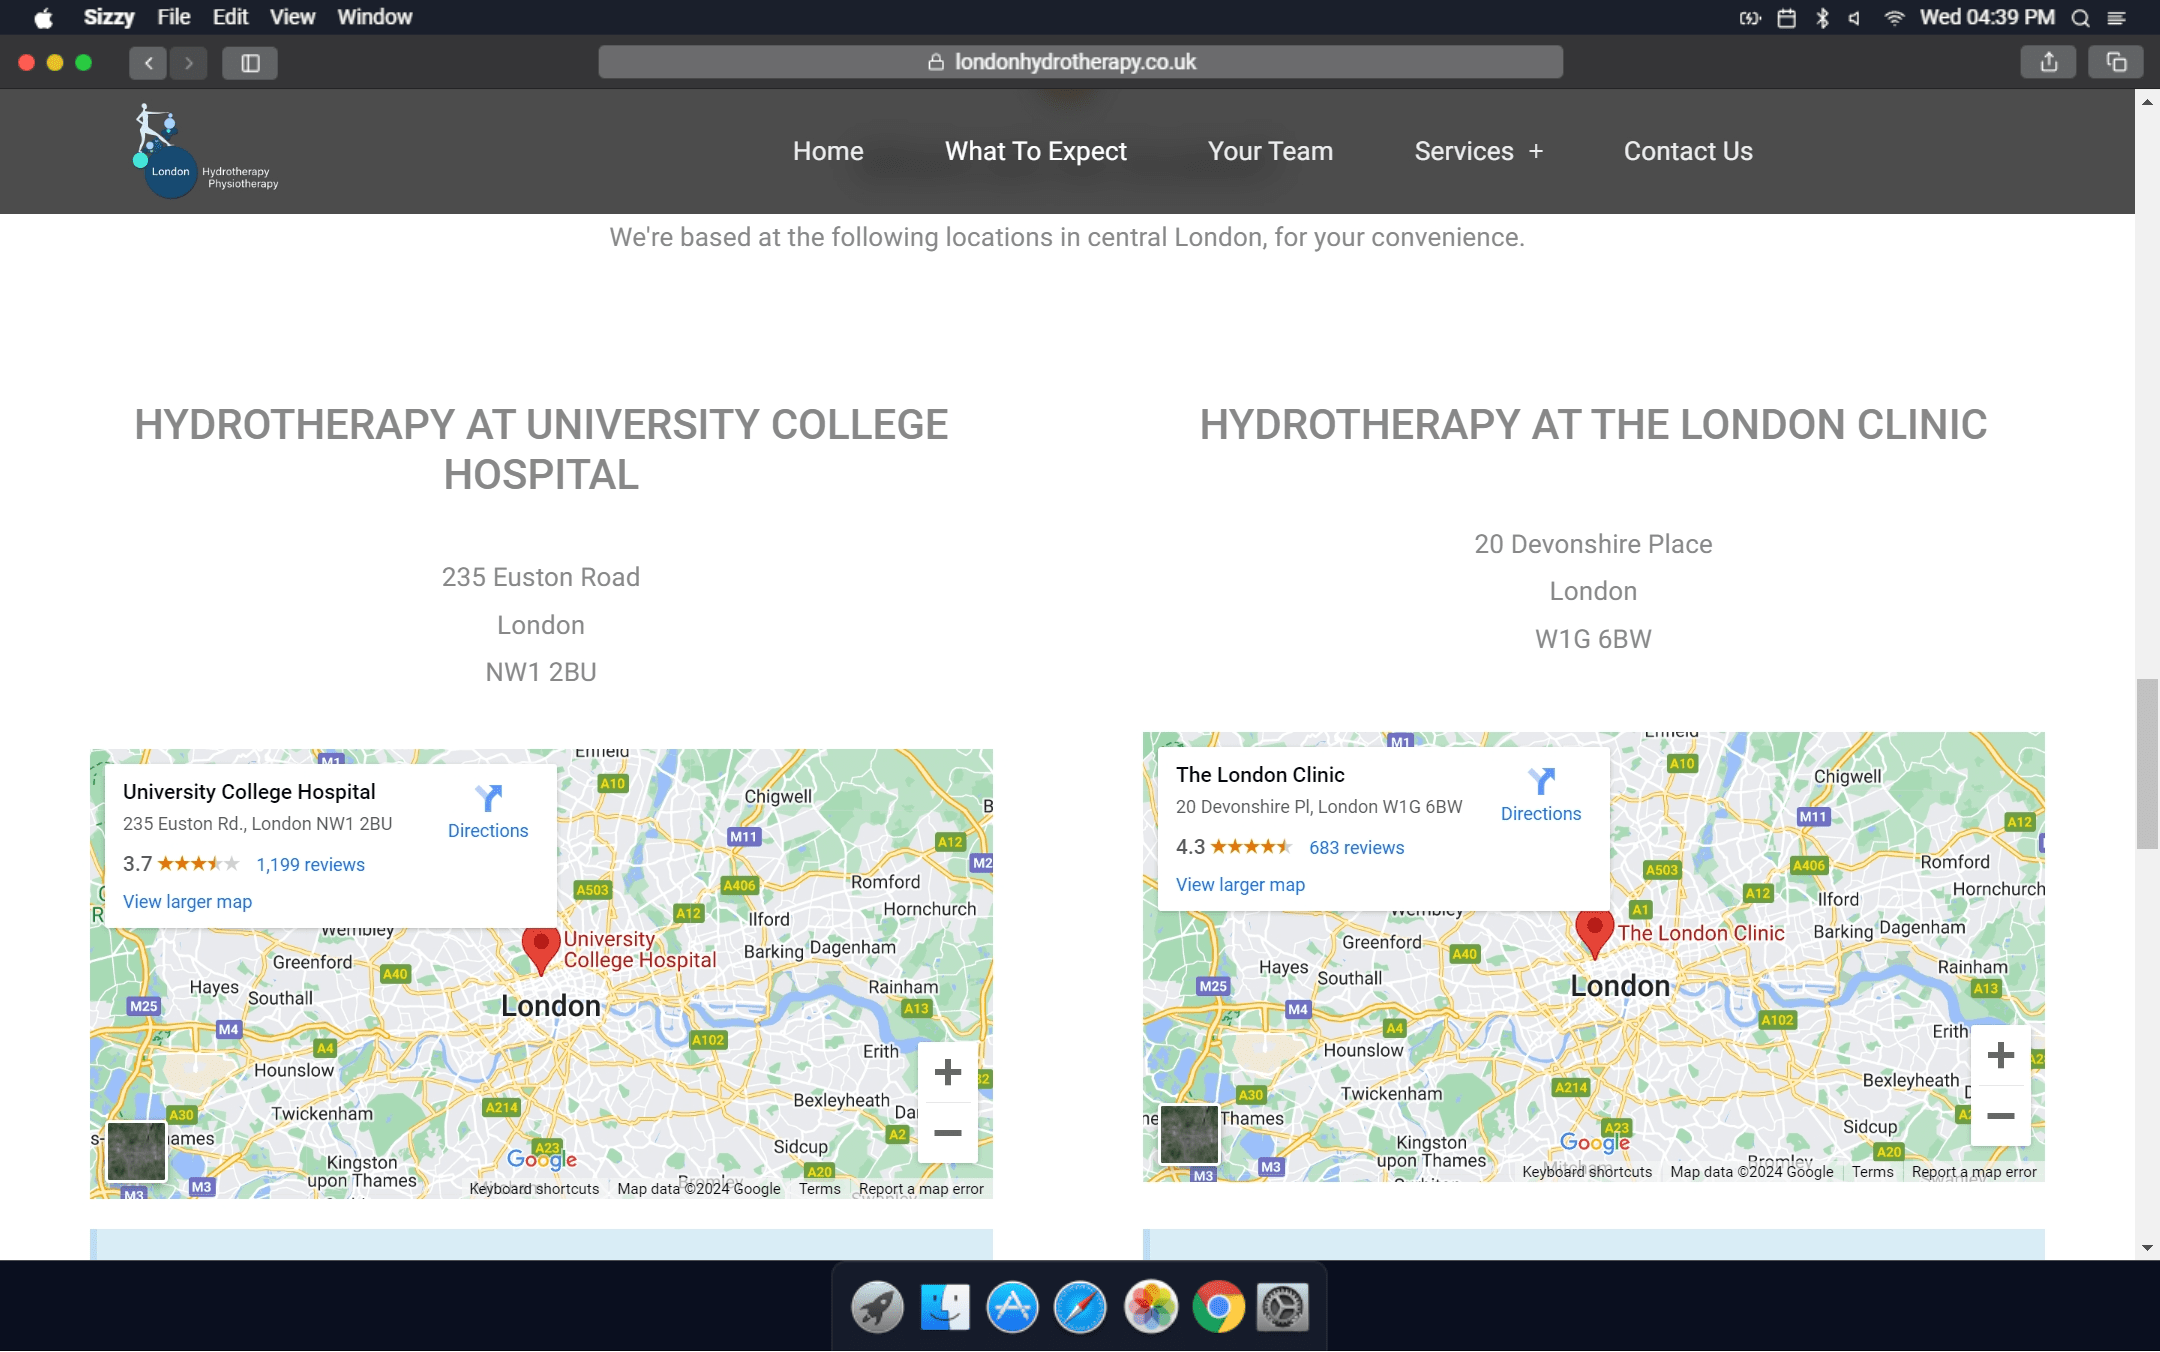Click the Directions icon for University College Hospital

click(488, 798)
